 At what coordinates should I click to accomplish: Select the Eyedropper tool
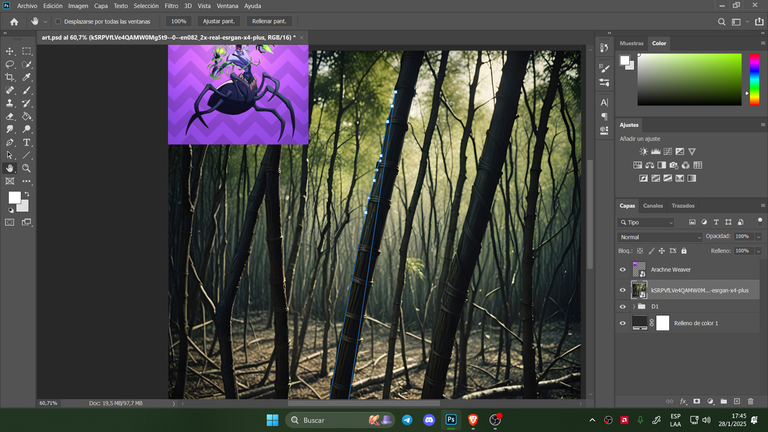[x=26, y=77]
